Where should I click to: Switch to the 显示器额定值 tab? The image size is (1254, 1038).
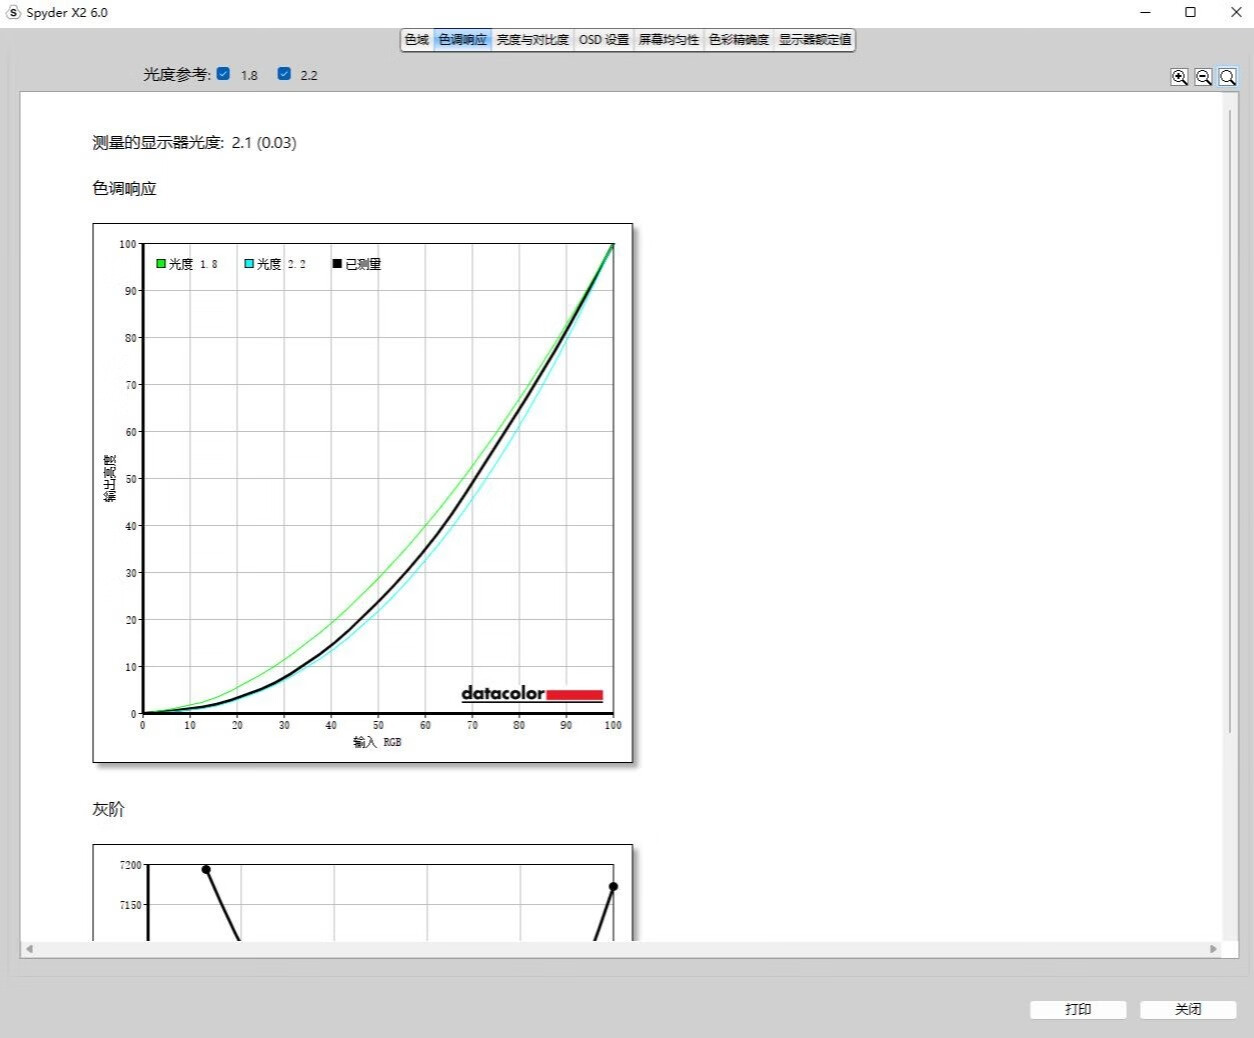click(x=815, y=40)
